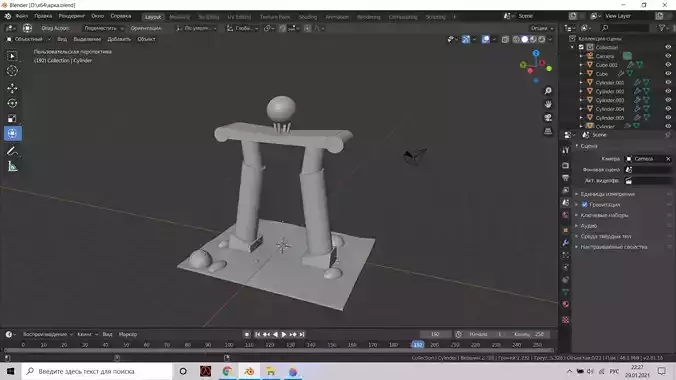Open the Маркер timeline menu
The width and height of the screenshot is (676, 380).
[x=128, y=334]
